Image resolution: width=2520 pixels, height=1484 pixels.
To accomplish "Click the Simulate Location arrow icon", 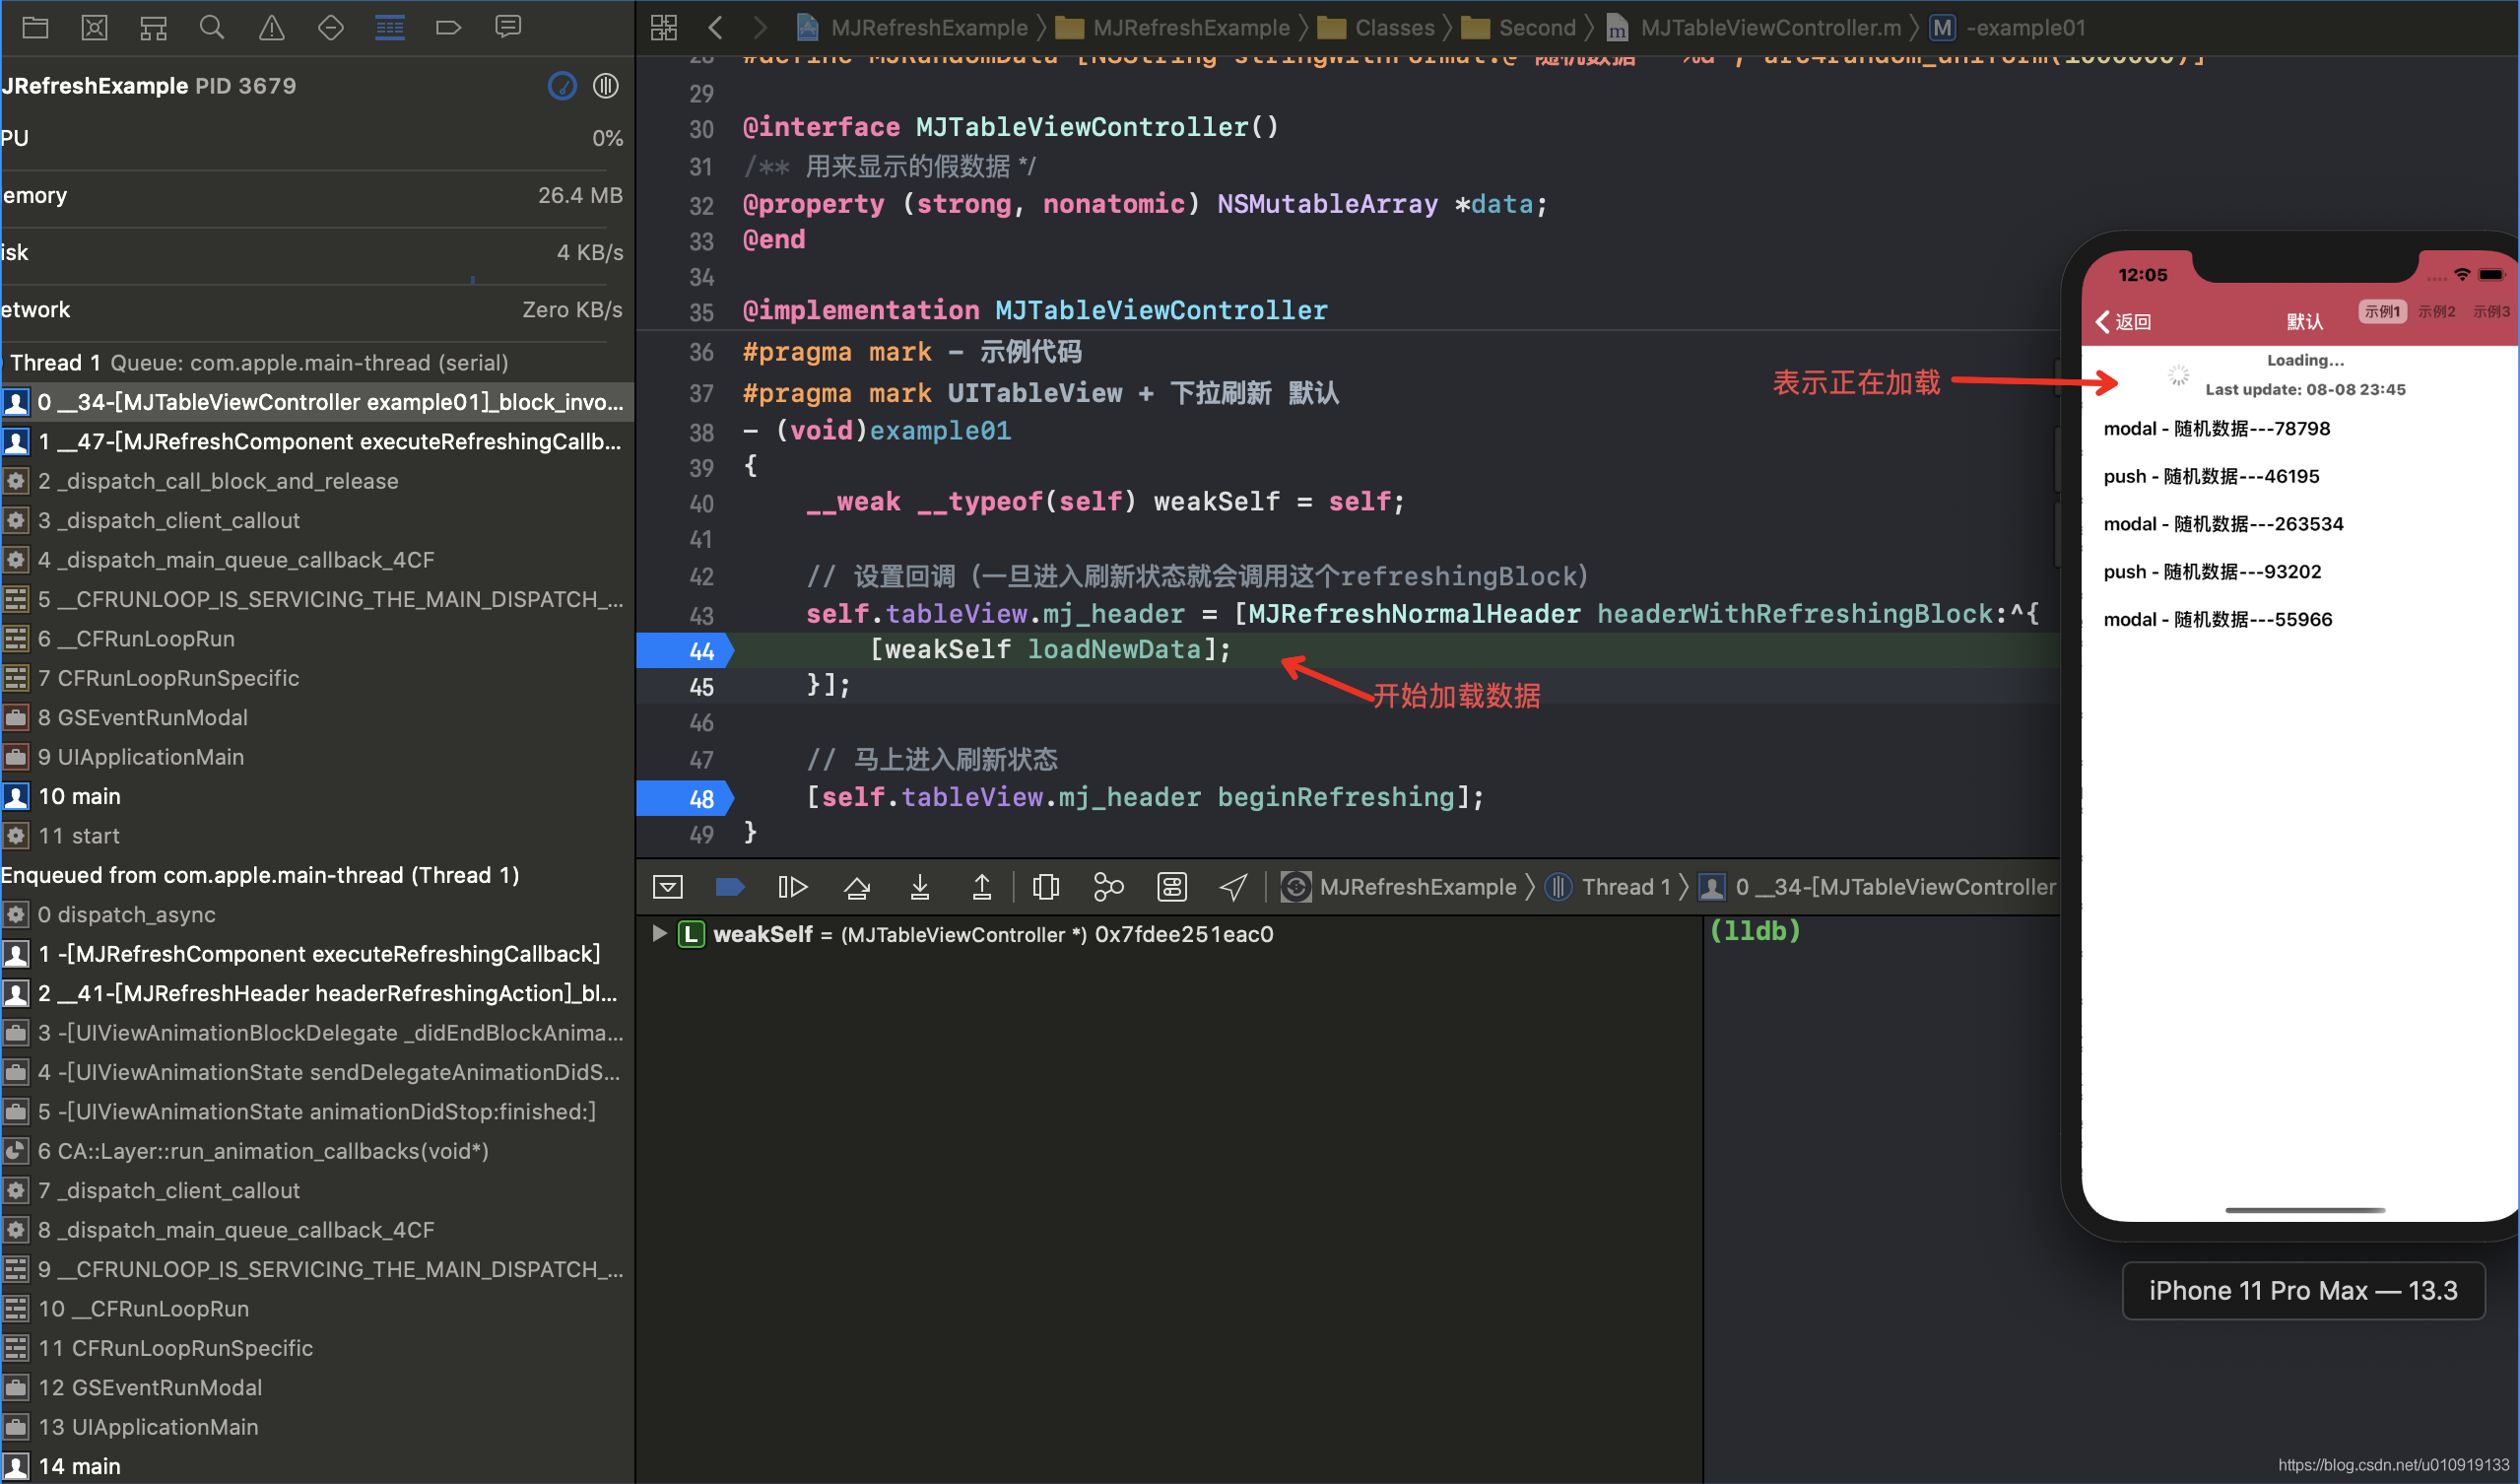I will (1234, 887).
